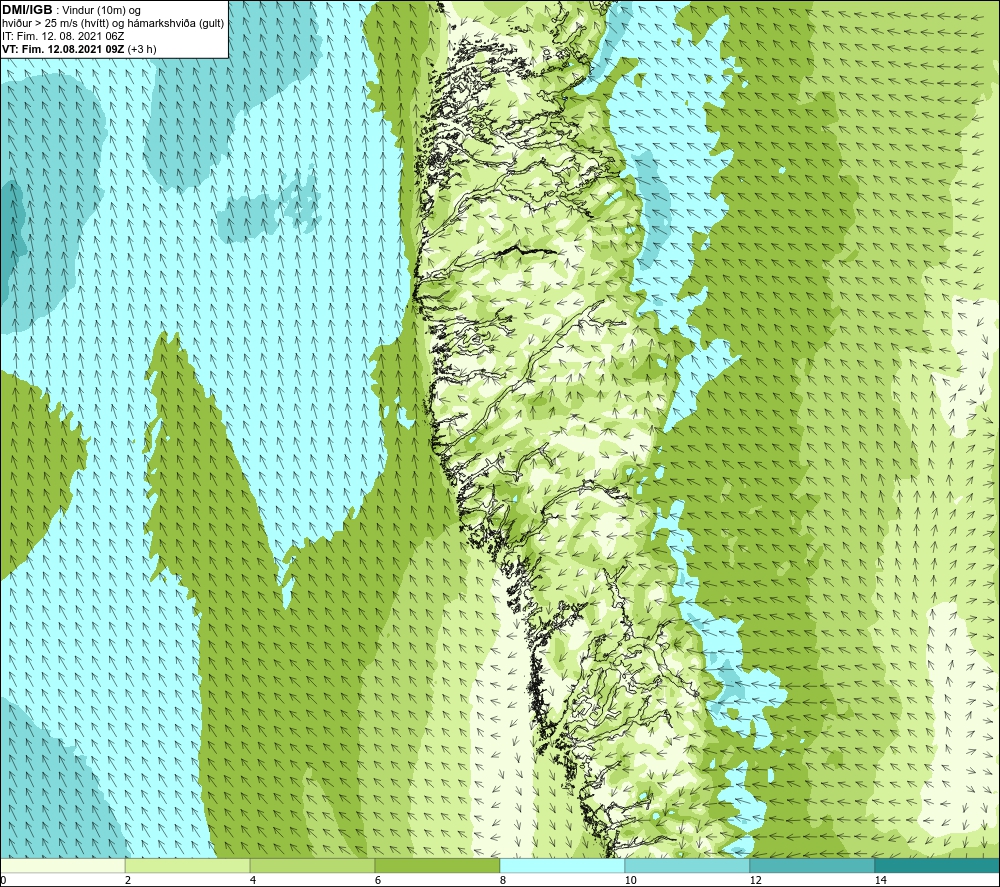Select the 12–14 m/s teal swatch
Image resolution: width=1000 pixels, height=887 pixels.
812,865
